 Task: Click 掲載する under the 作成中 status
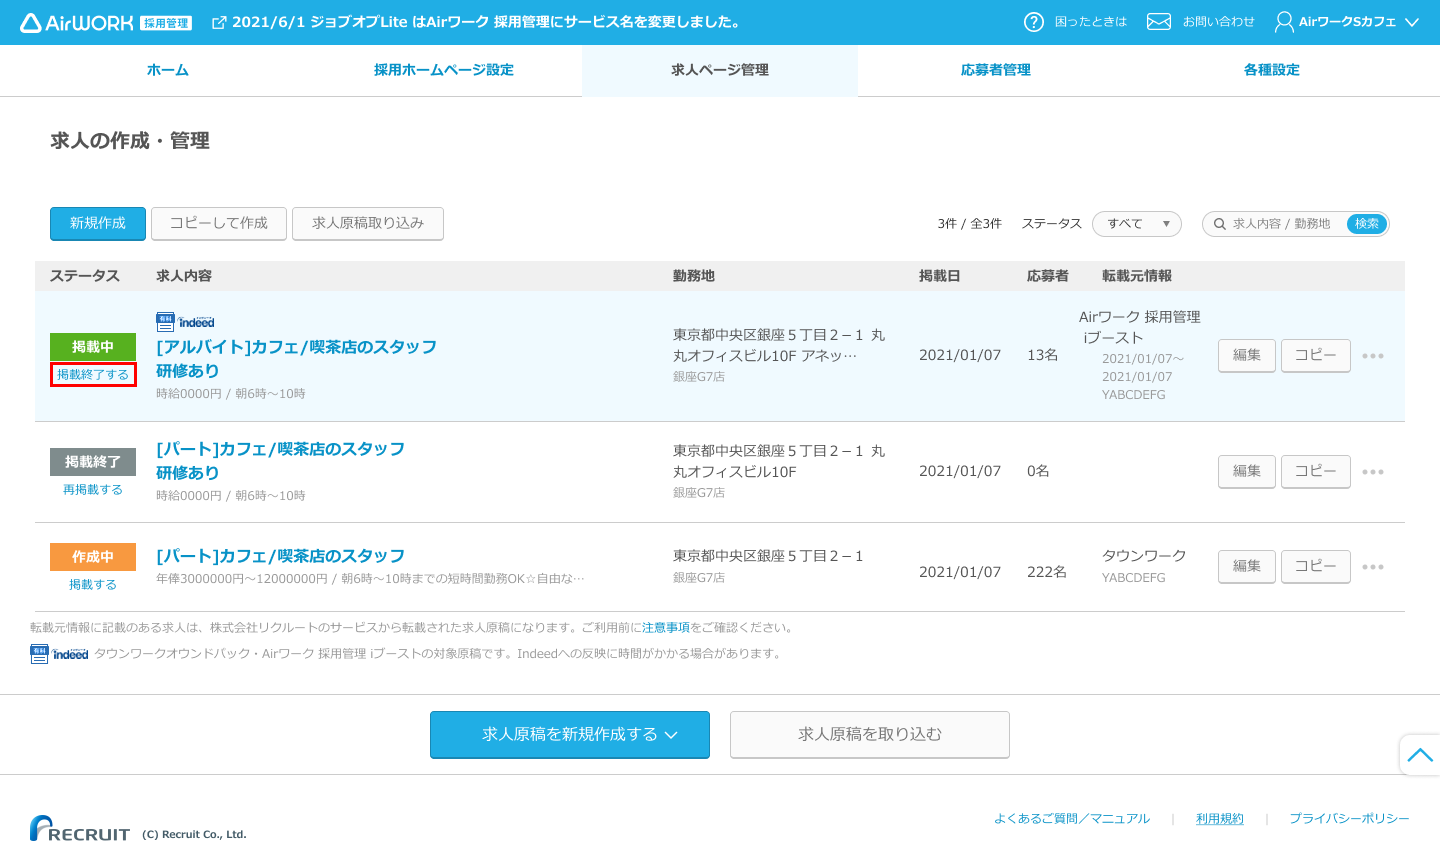pyautogui.click(x=93, y=585)
